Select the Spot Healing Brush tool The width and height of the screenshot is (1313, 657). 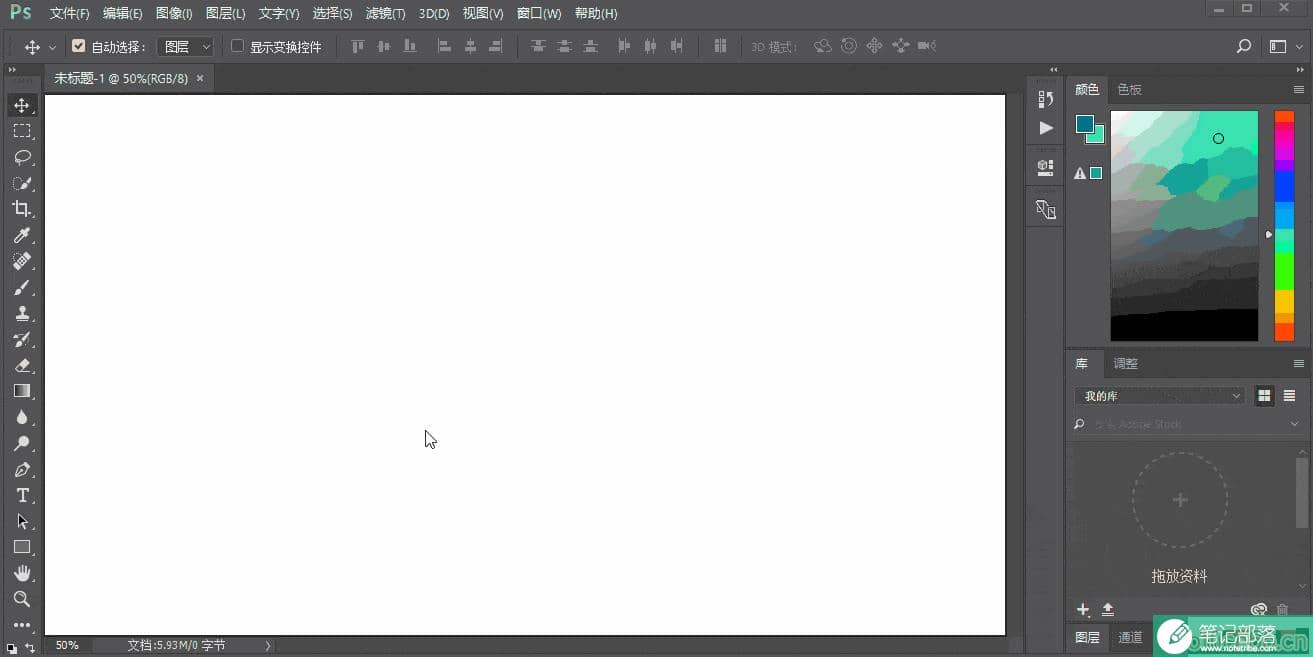coord(22,261)
